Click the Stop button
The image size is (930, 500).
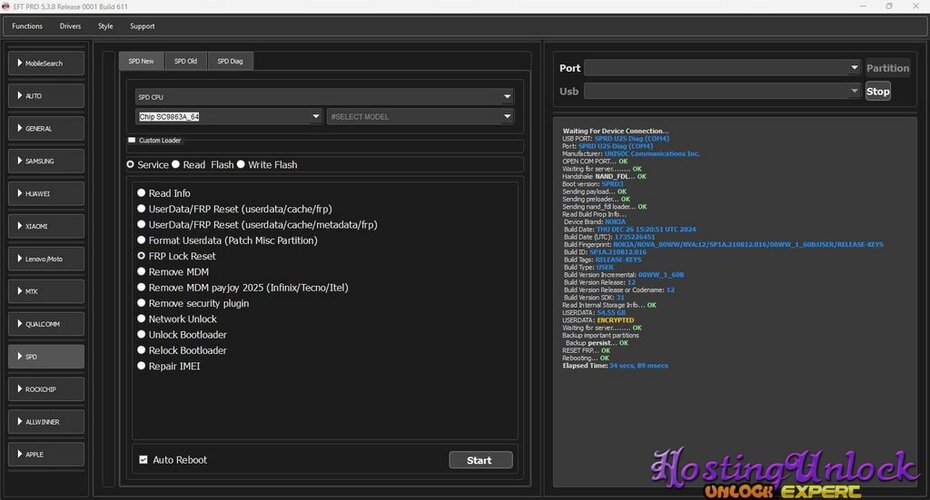pos(878,91)
